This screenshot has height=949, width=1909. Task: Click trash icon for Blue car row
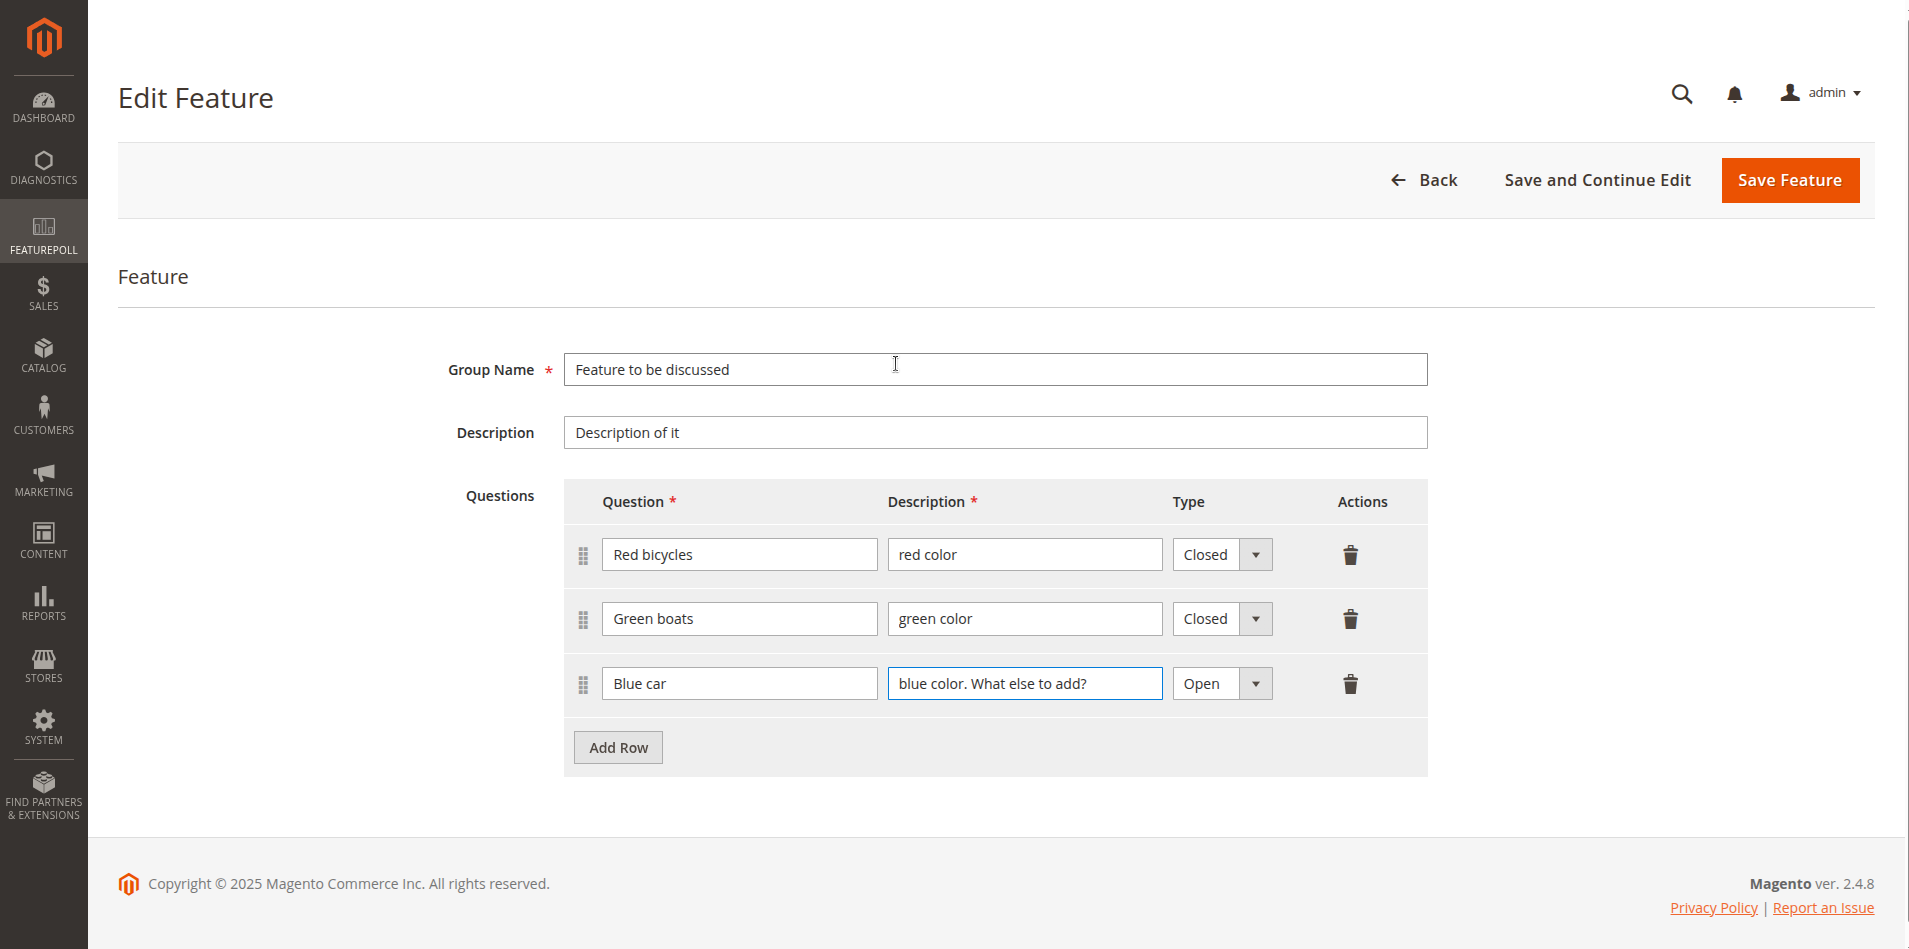click(1350, 684)
